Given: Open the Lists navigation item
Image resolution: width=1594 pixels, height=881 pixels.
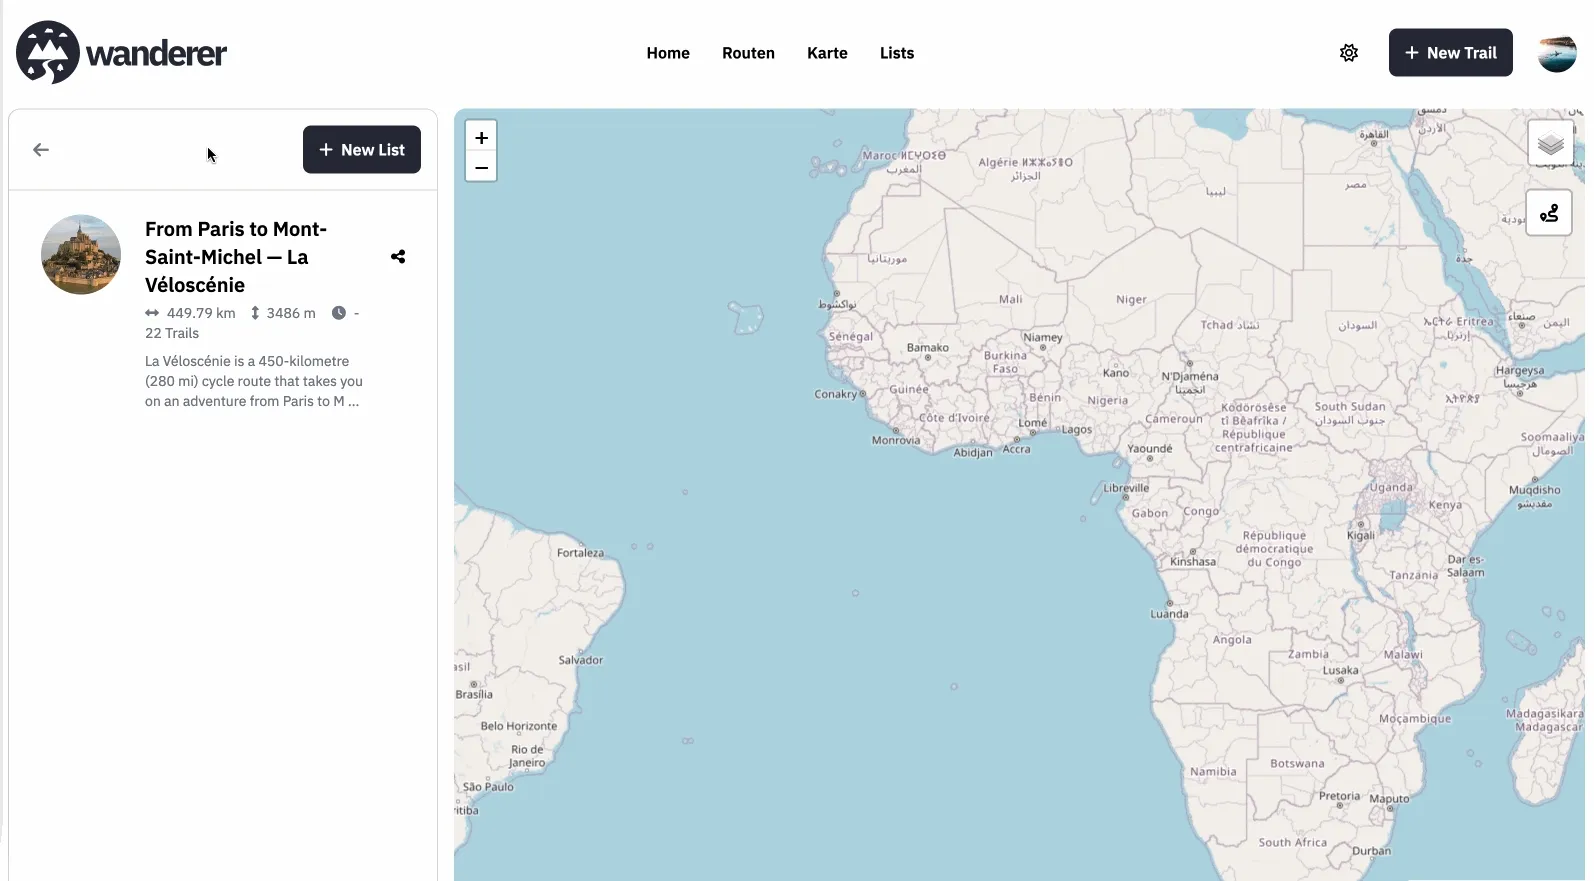Looking at the screenshot, I should coord(896,53).
